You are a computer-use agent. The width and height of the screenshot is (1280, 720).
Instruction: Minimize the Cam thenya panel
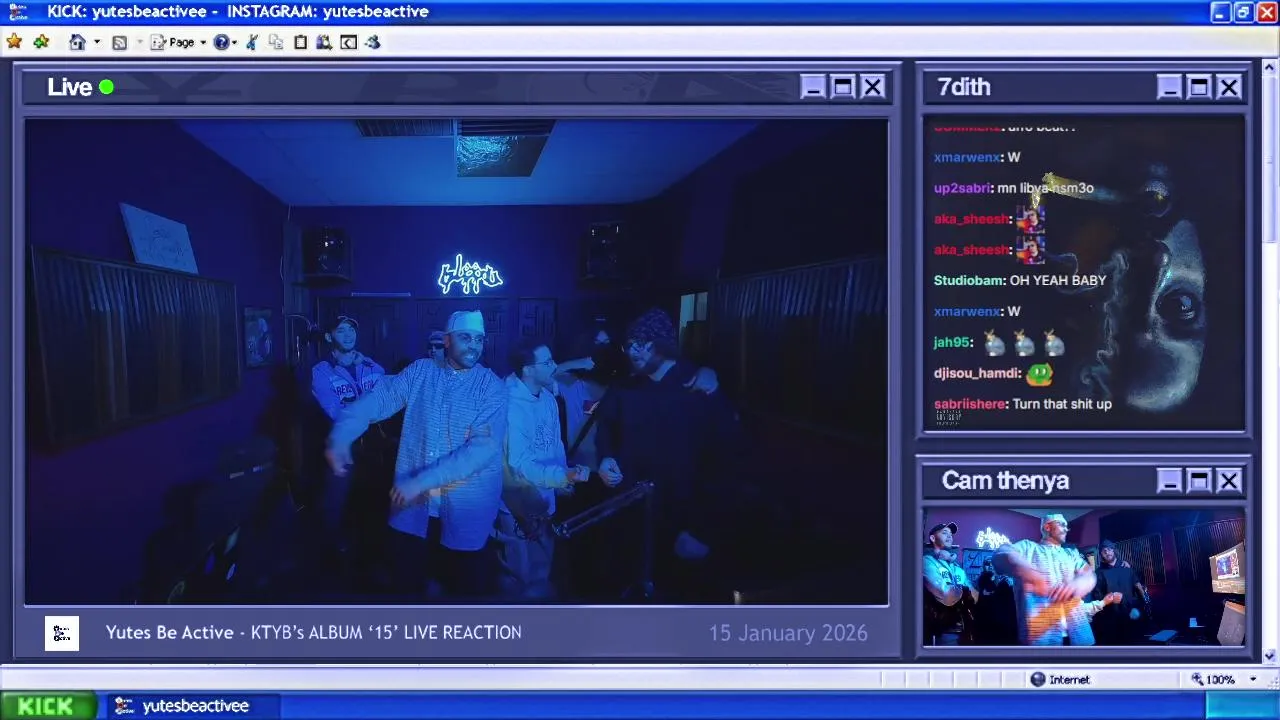tap(1169, 481)
